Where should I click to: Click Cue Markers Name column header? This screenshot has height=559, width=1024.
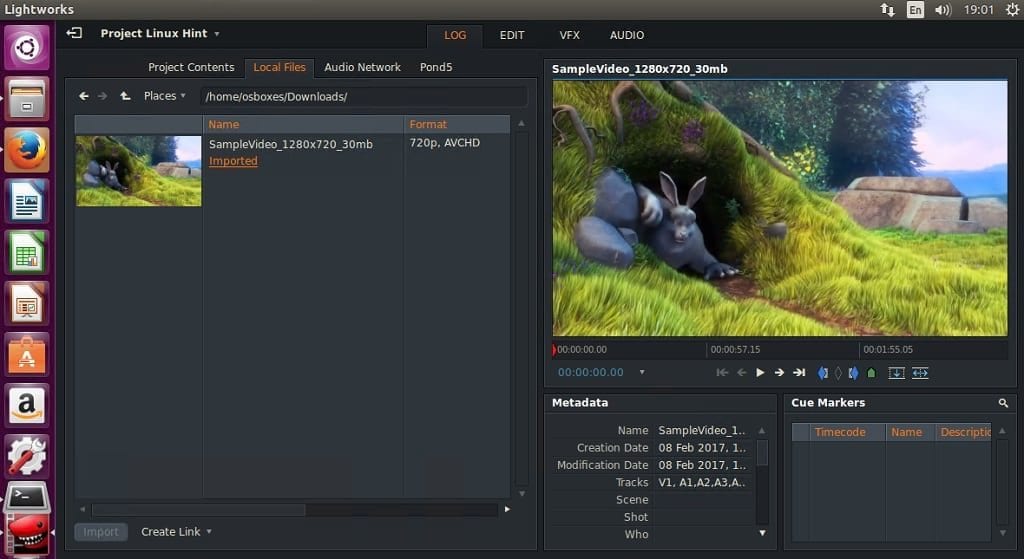(x=910, y=432)
